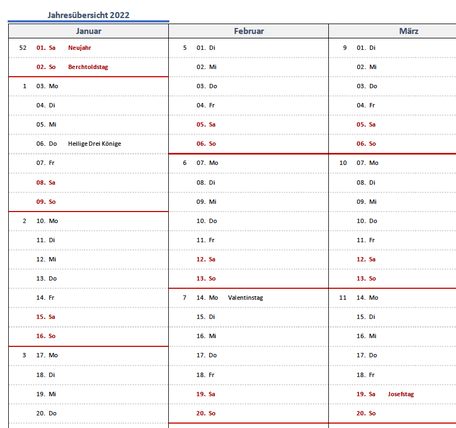Click week number 7 in Februar
The height and width of the screenshot is (428, 456).
pyautogui.click(x=185, y=298)
